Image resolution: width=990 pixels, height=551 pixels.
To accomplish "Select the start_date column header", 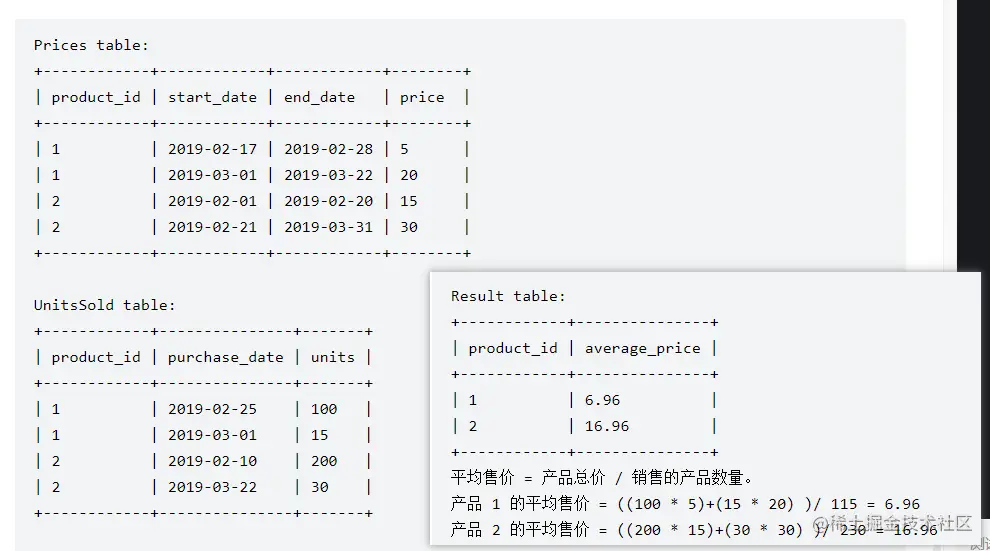I will pos(212,97).
